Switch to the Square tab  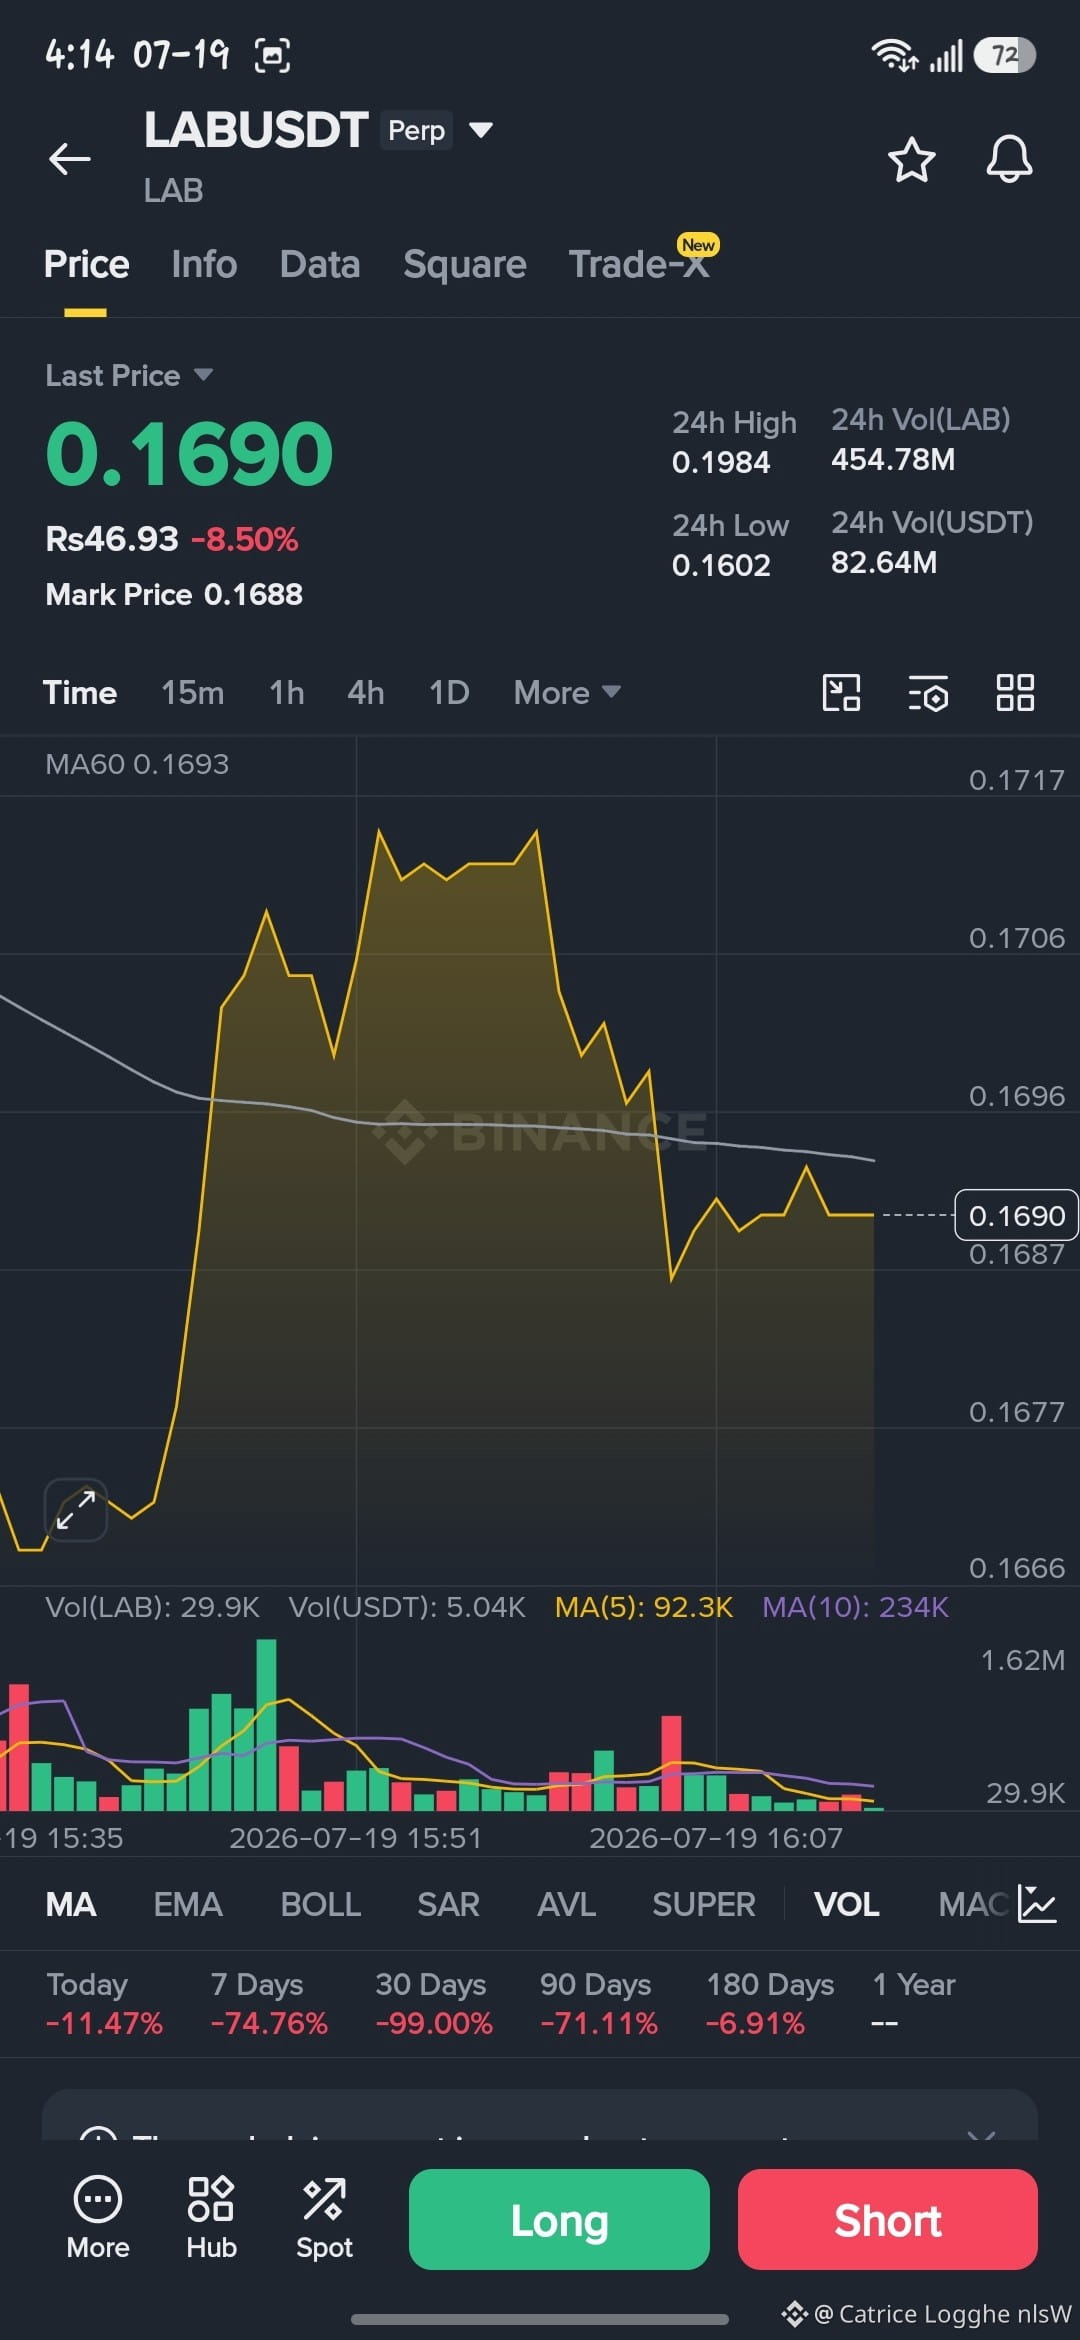pos(465,264)
